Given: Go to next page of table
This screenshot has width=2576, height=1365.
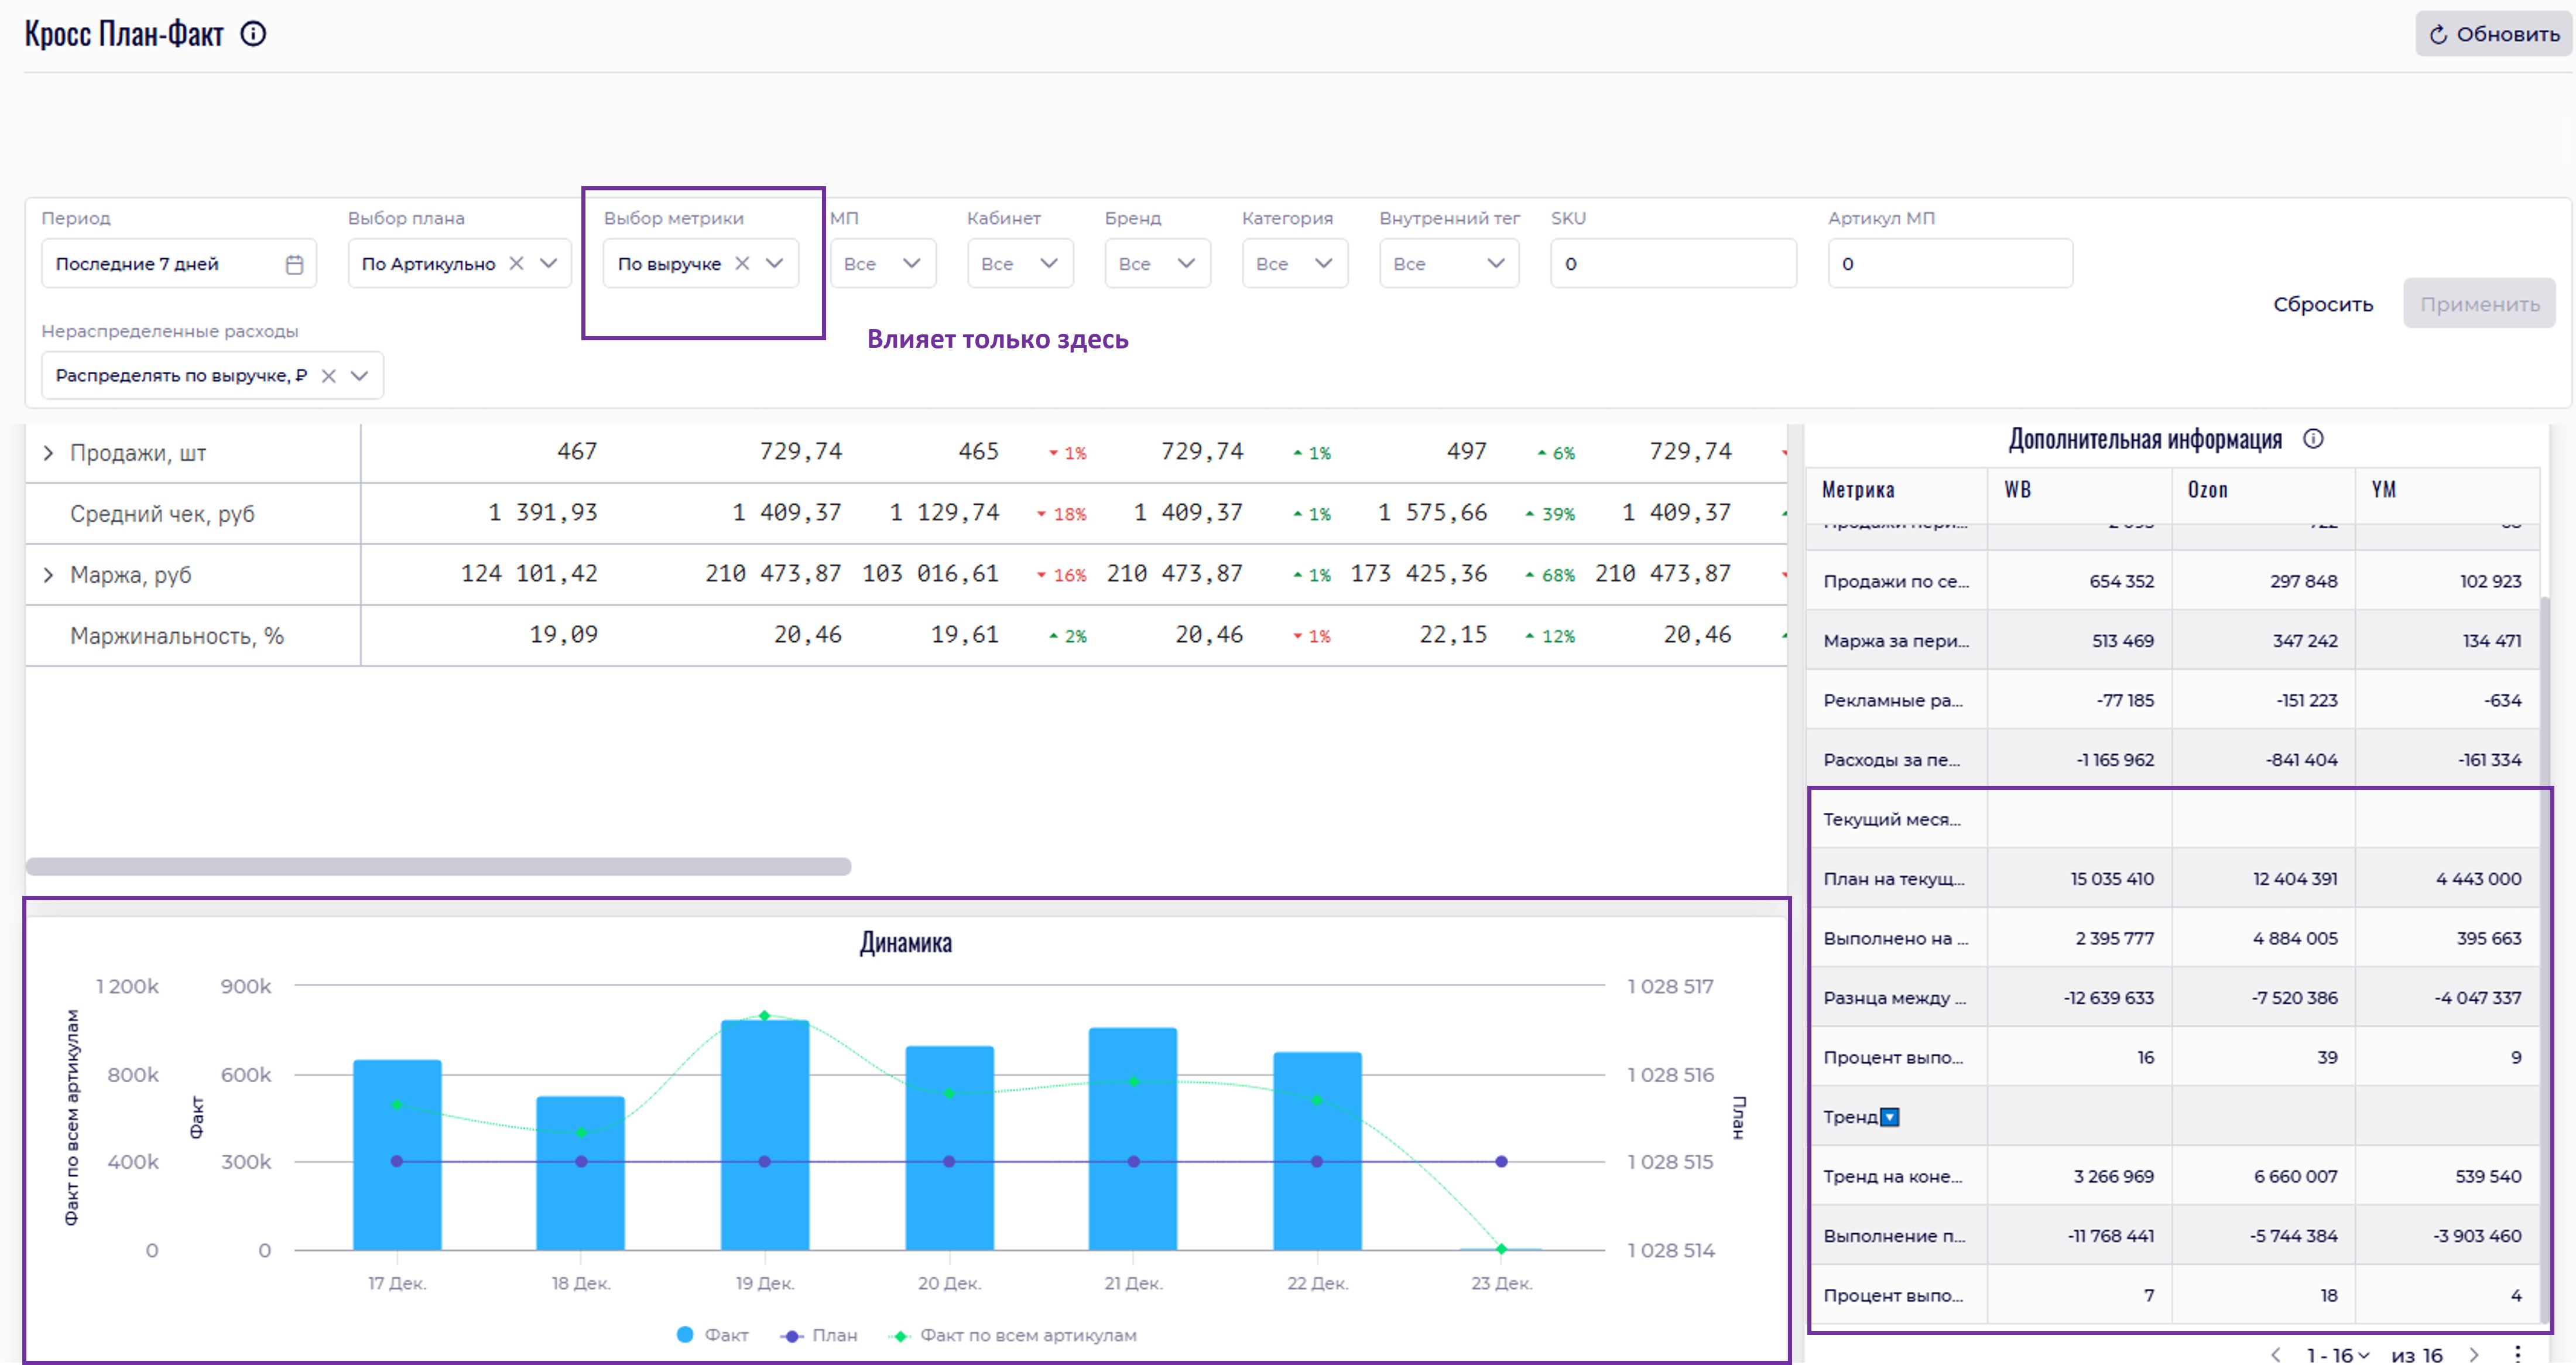Looking at the screenshot, I should 2474,1354.
